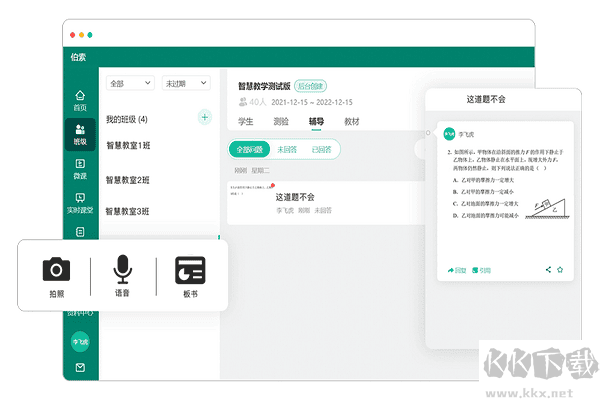Open the mail icon at sidebar bottom
The height and width of the screenshot is (400, 600).
pos(80,367)
